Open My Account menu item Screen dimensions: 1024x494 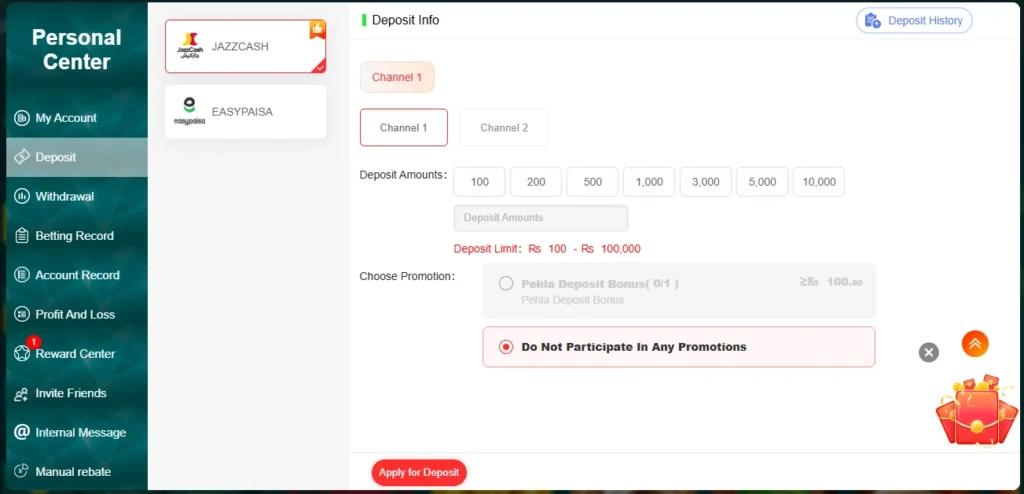77,118
